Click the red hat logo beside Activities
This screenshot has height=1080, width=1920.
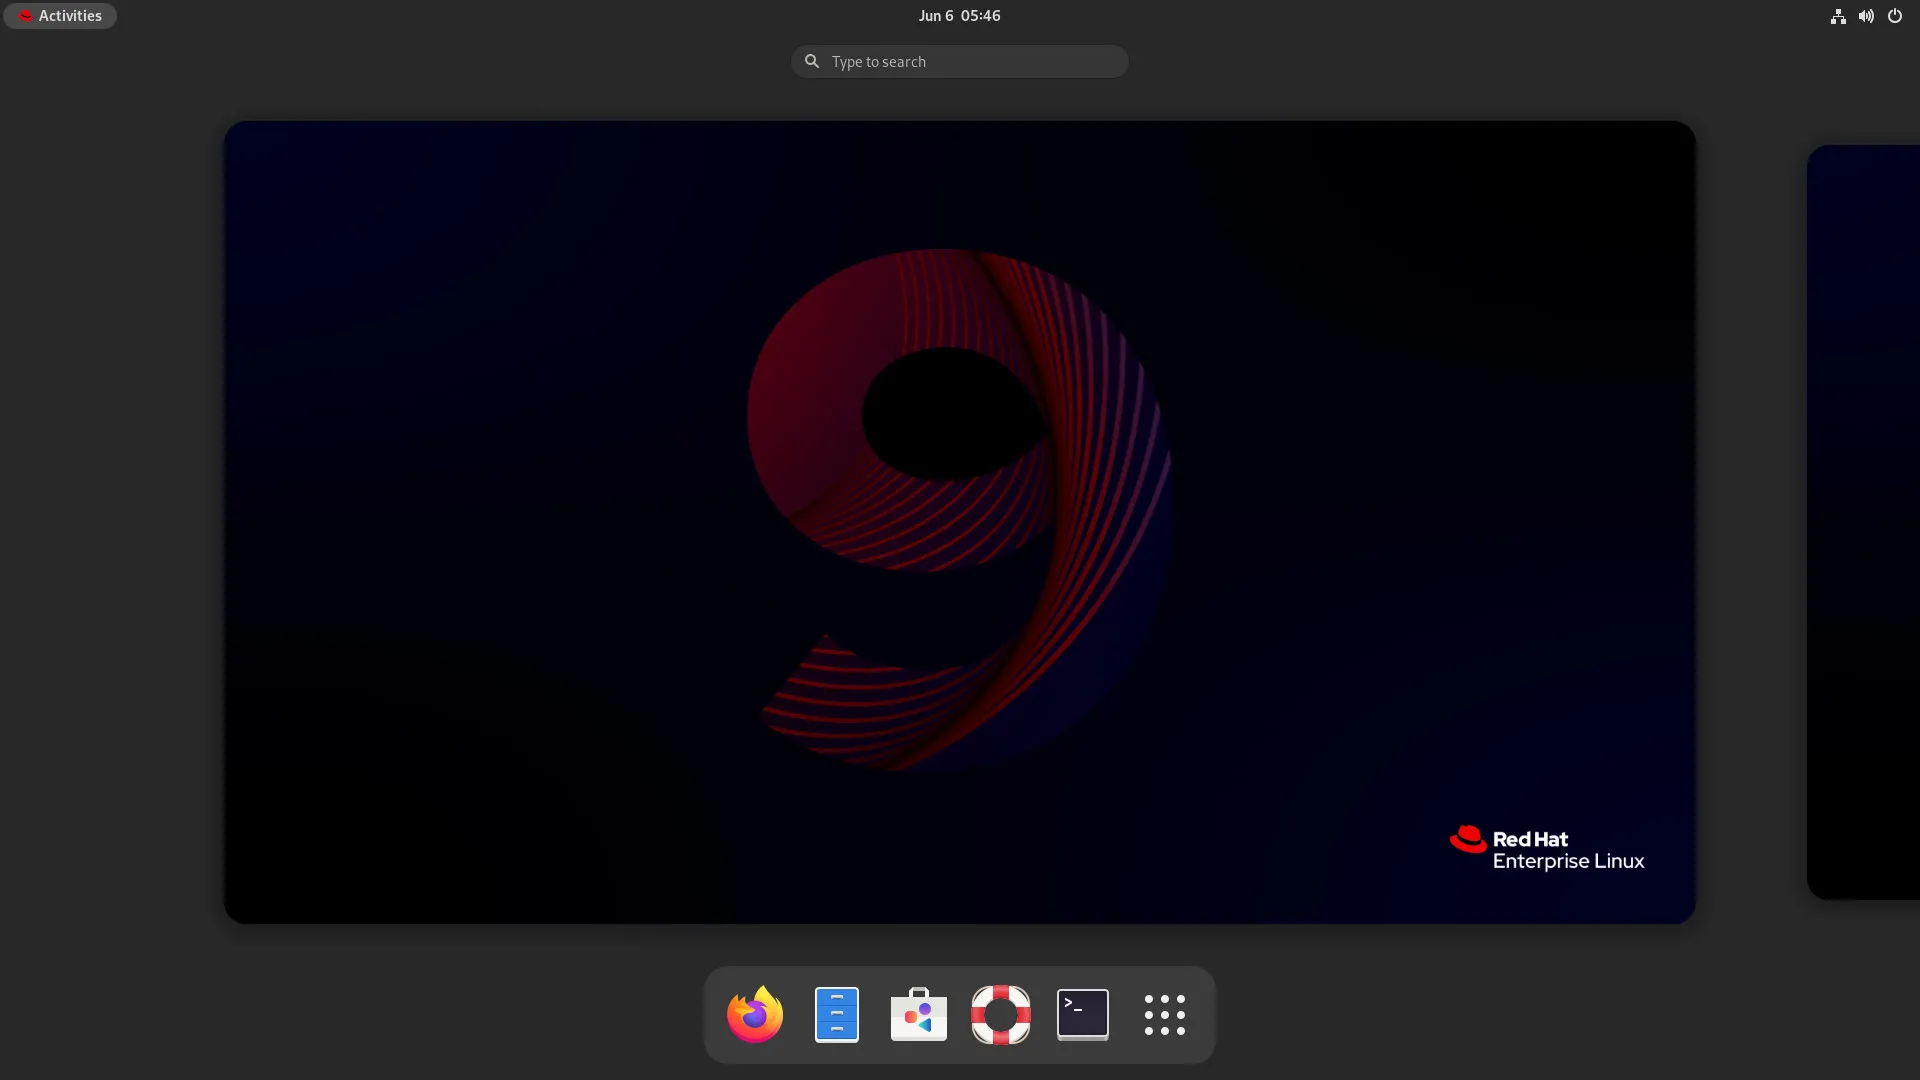pos(26,16)
